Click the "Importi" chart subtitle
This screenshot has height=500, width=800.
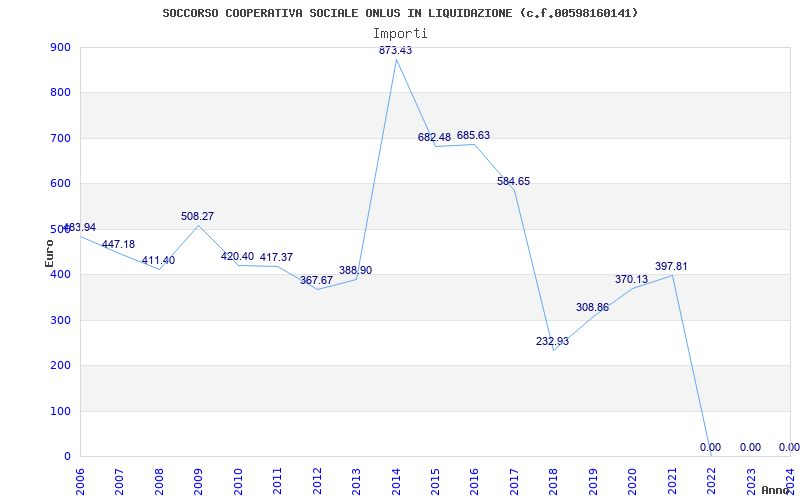click(400, 34)
